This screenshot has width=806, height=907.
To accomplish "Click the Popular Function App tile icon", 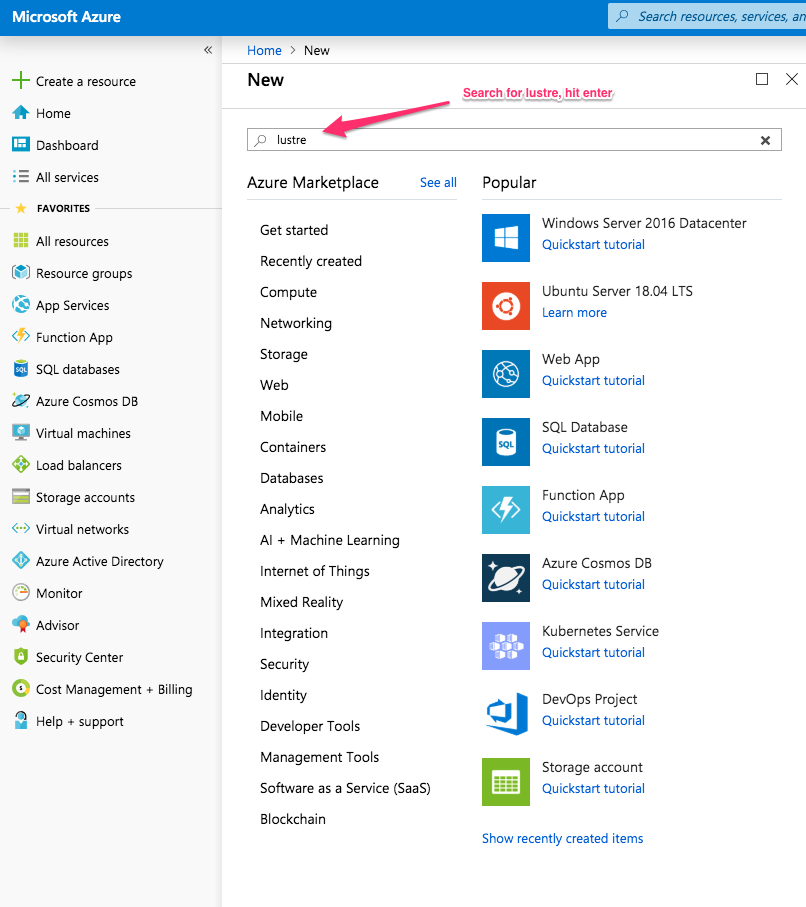I will pos(506,510).
